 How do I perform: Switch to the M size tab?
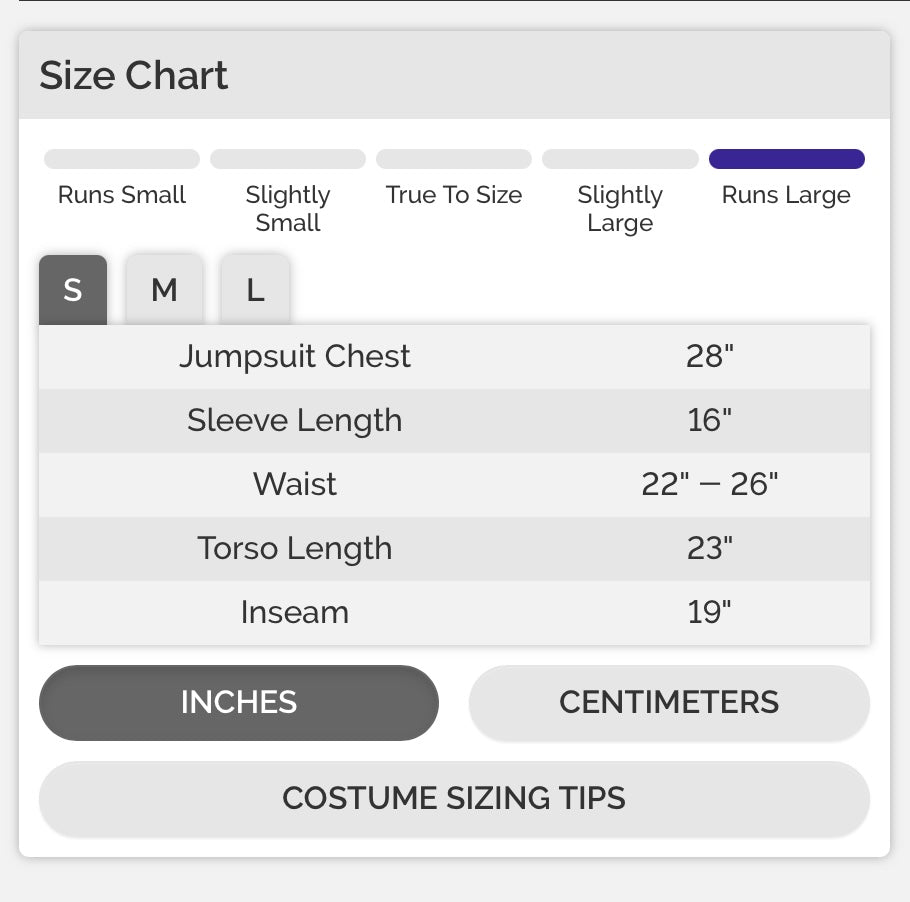[164, 290]
